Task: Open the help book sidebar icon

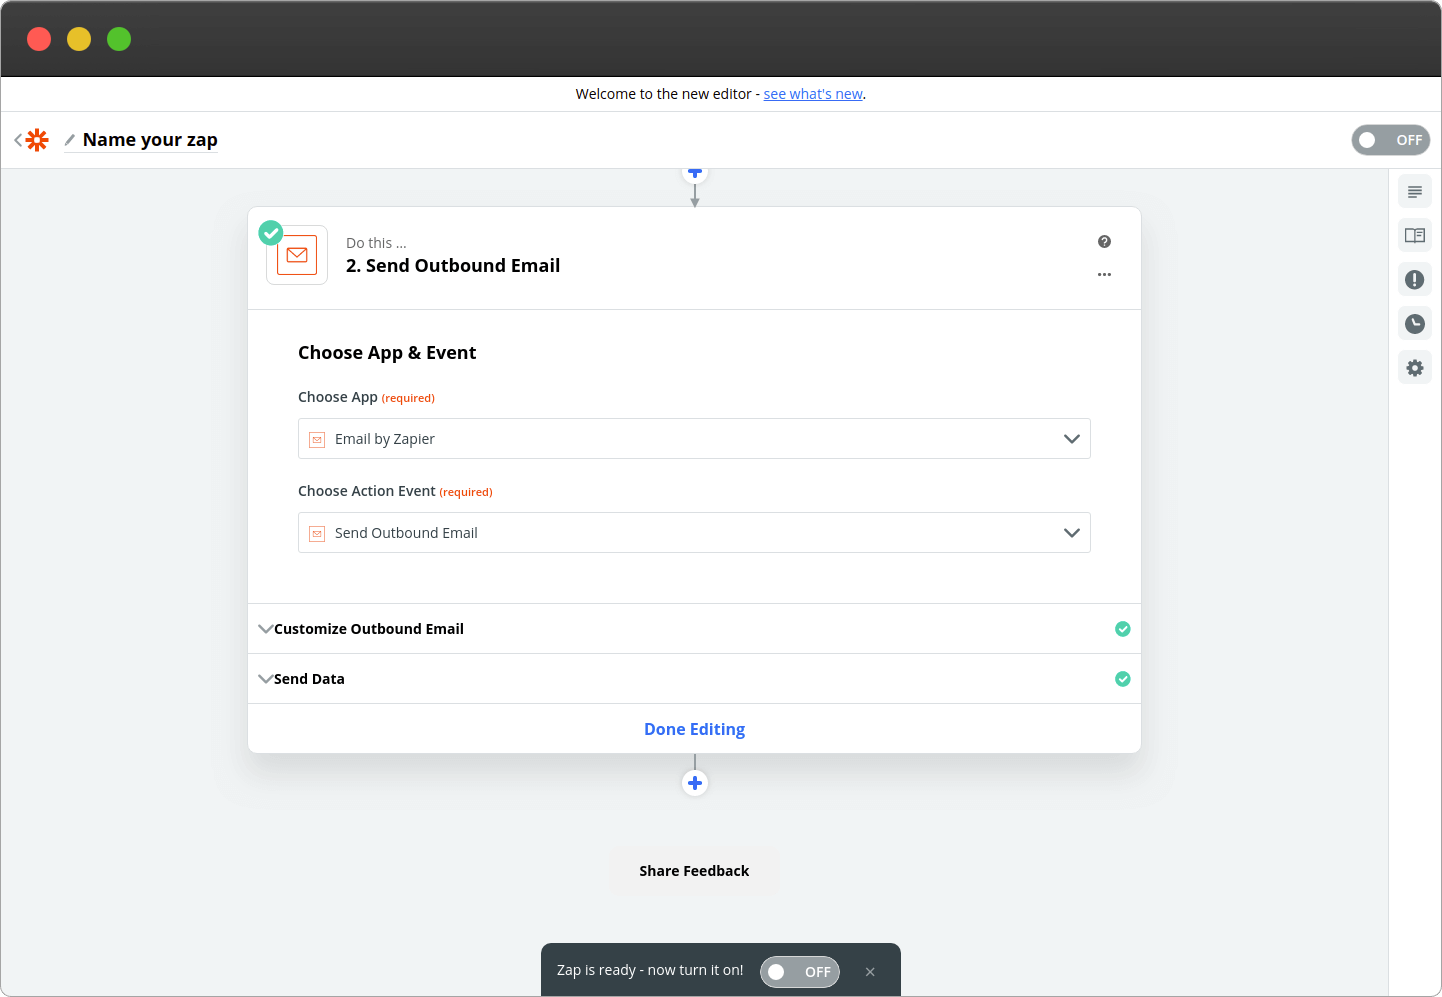Action: [1415, 236]
